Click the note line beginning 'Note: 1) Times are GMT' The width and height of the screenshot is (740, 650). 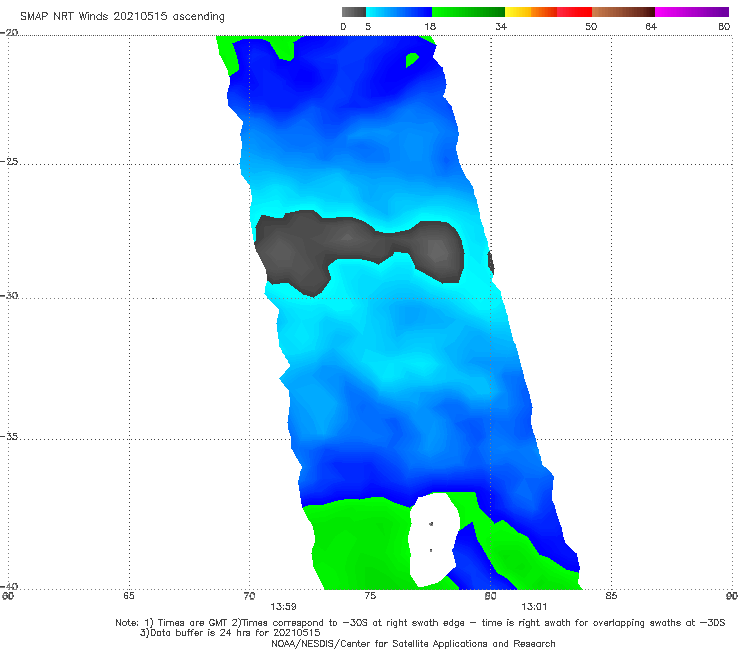click(420, 623)
